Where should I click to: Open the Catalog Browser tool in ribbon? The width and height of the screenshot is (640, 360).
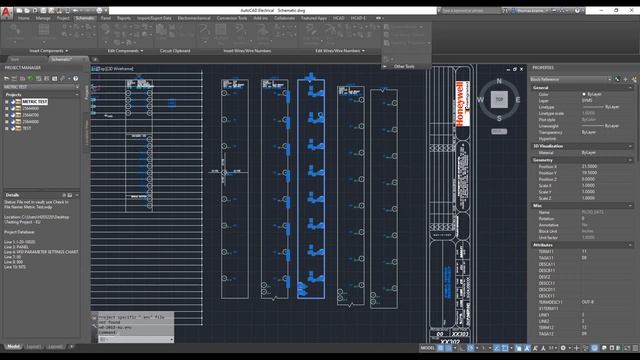pos(44,33)
